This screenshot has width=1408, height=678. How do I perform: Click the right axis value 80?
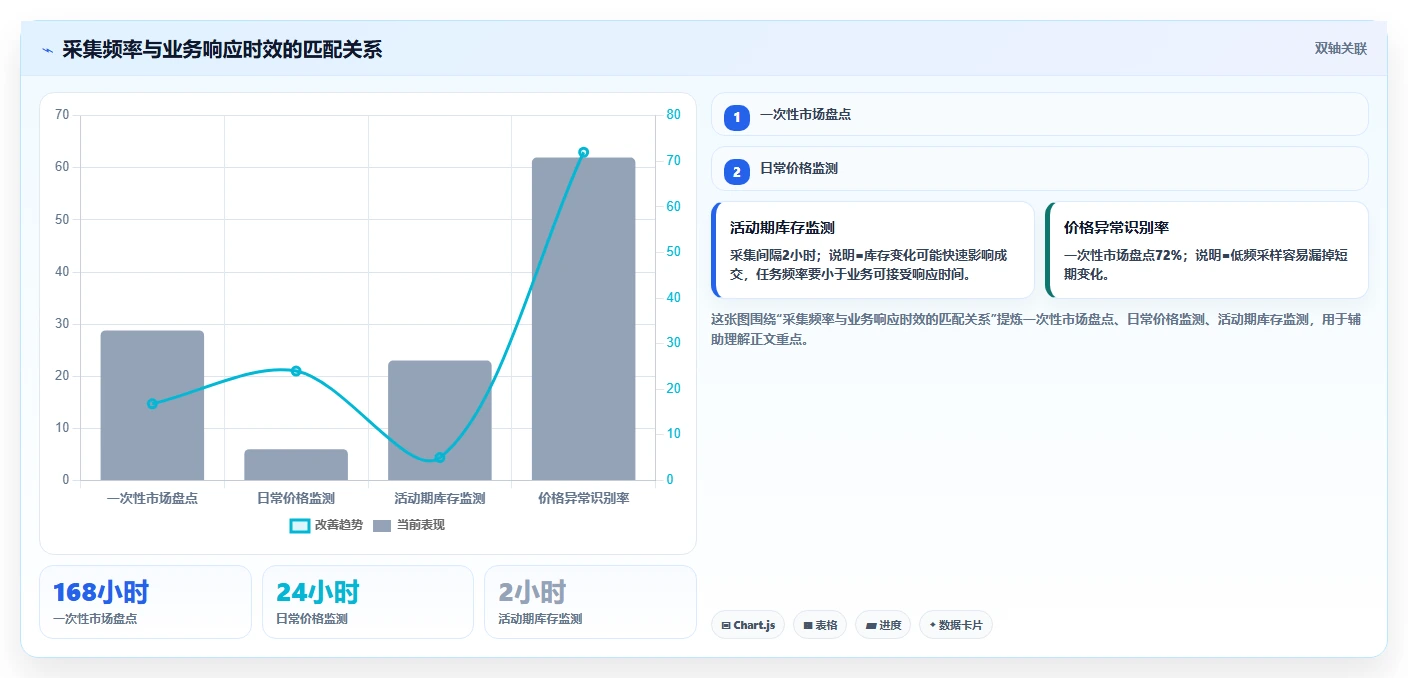point(673,115)
